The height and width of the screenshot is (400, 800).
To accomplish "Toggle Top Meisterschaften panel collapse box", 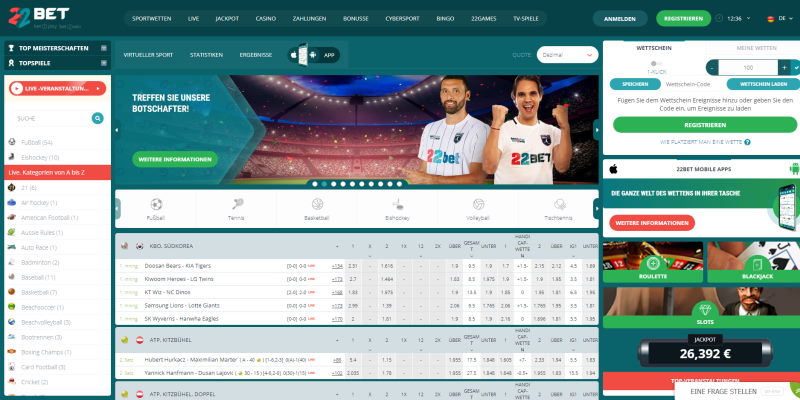I will click(104, 48).
